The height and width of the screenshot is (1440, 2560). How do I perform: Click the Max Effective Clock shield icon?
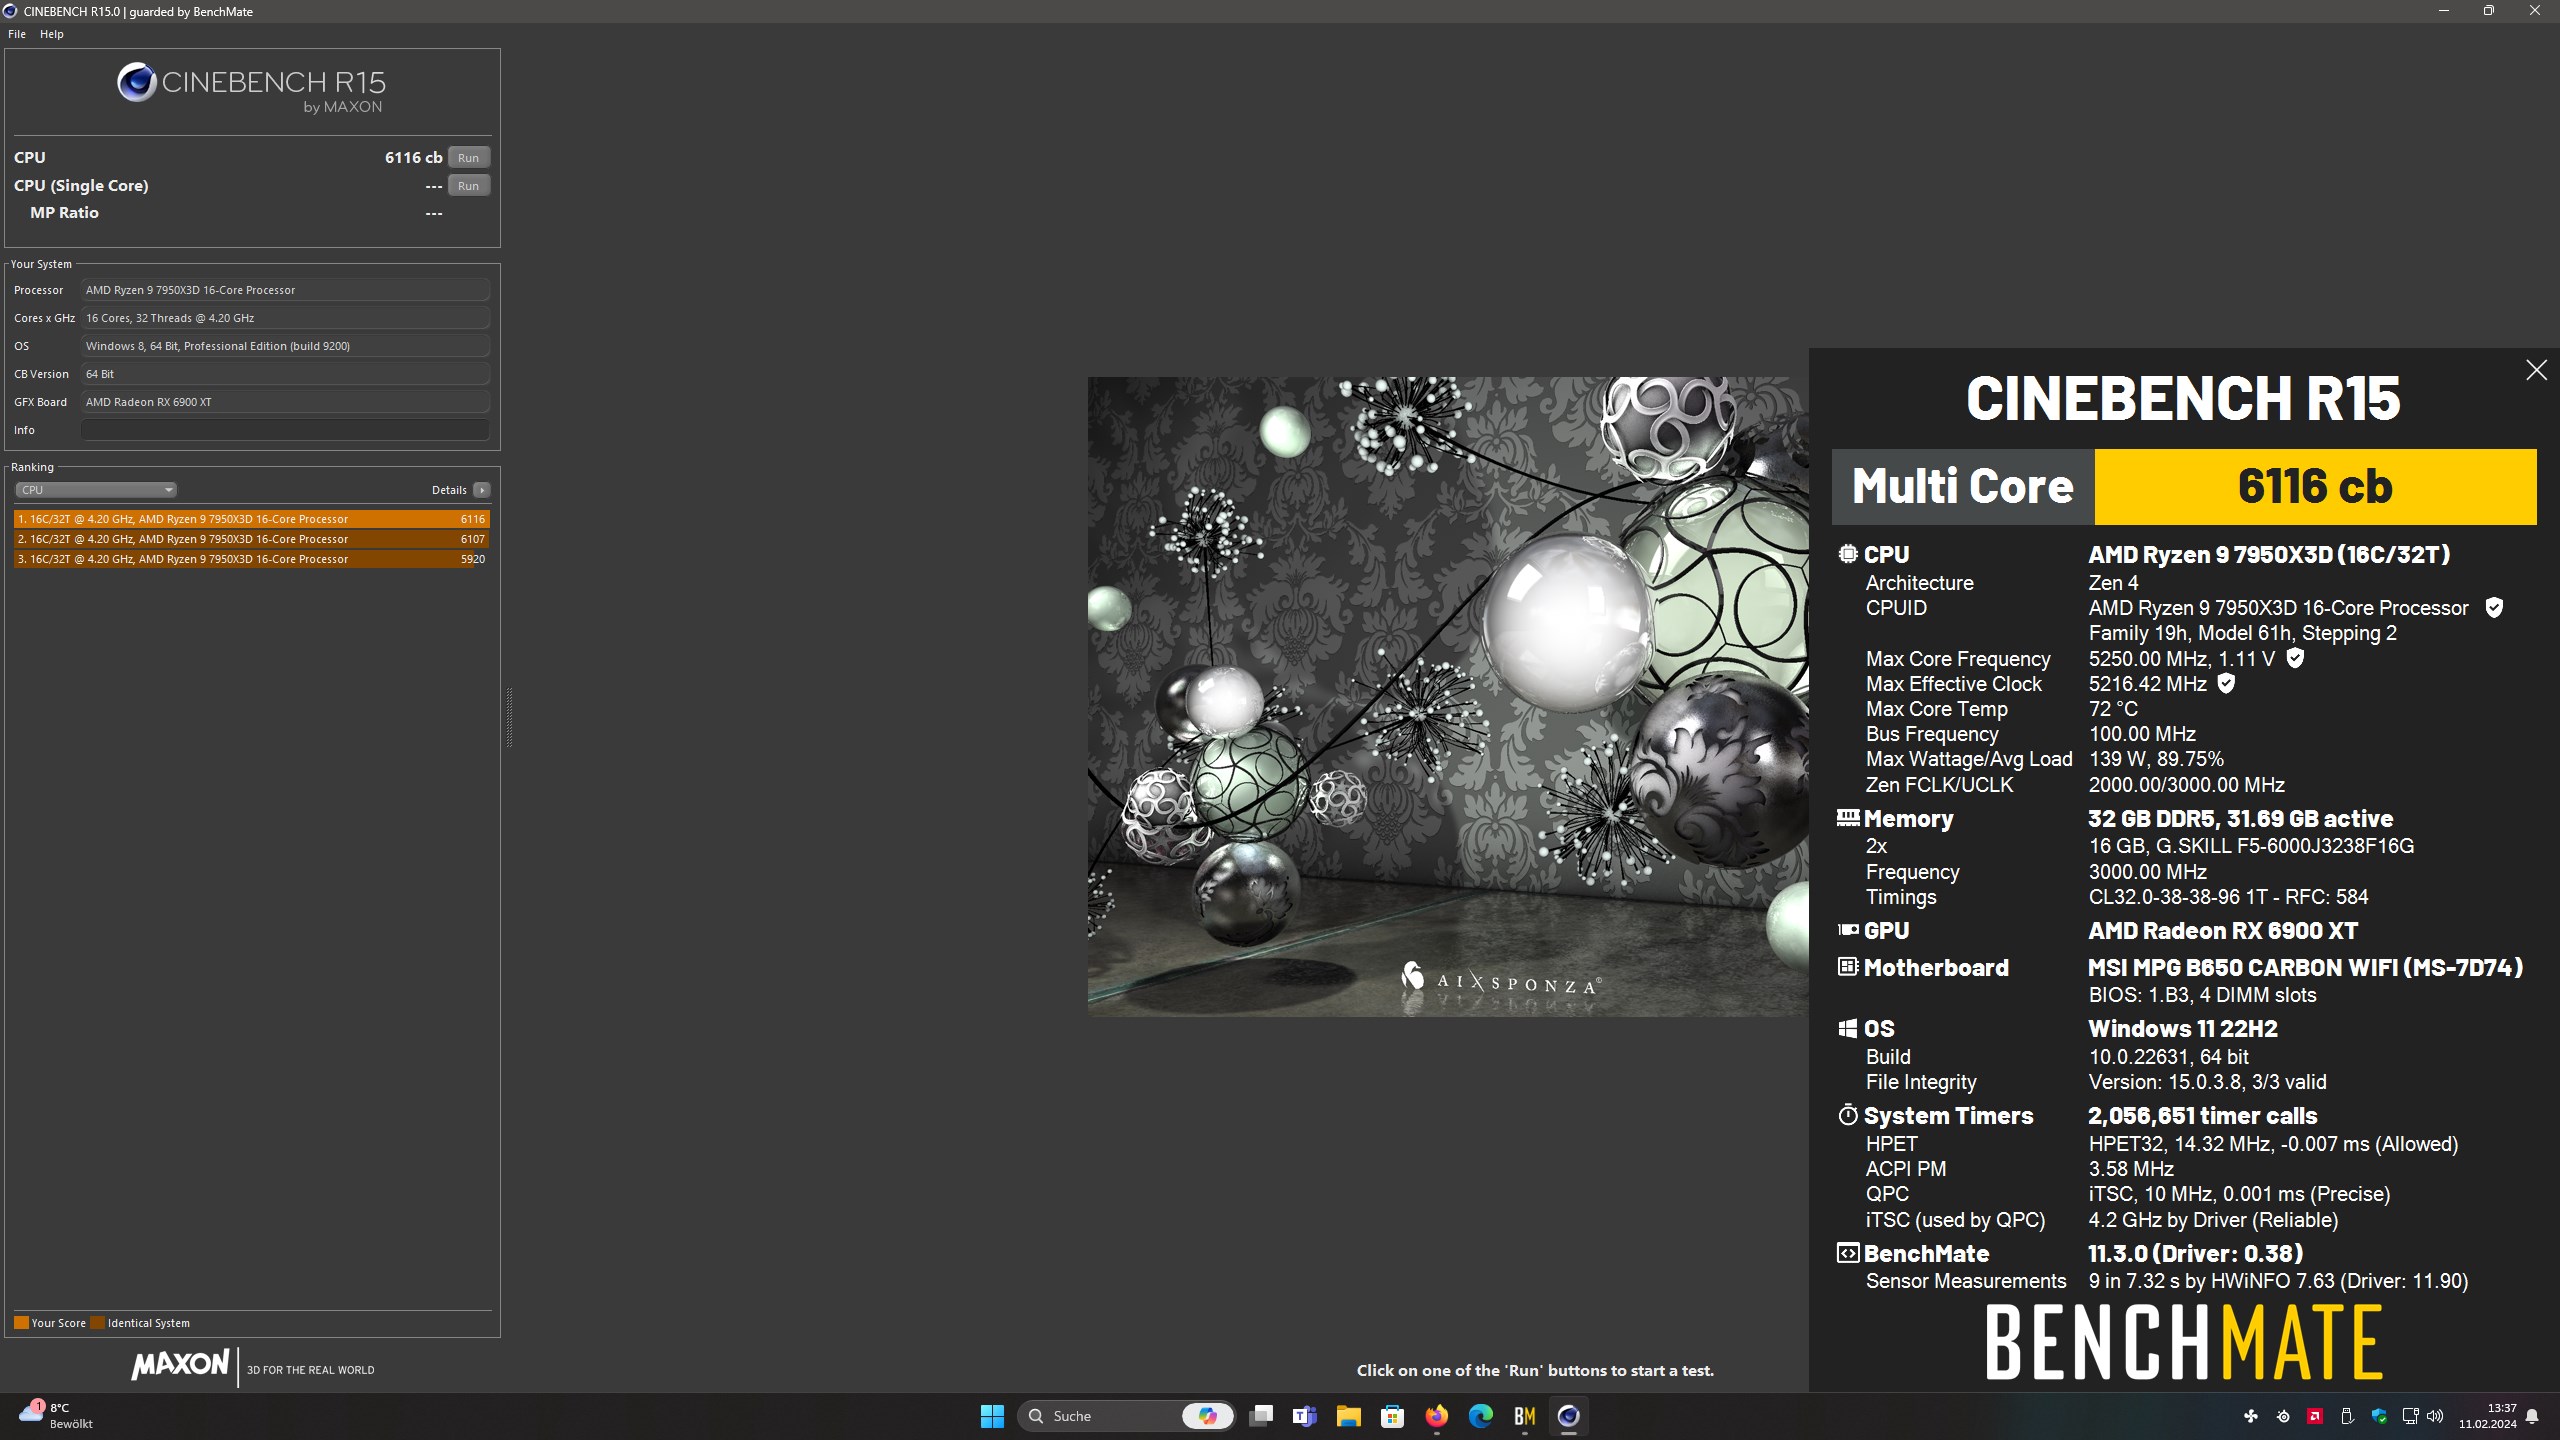[x=2226, y=684]
